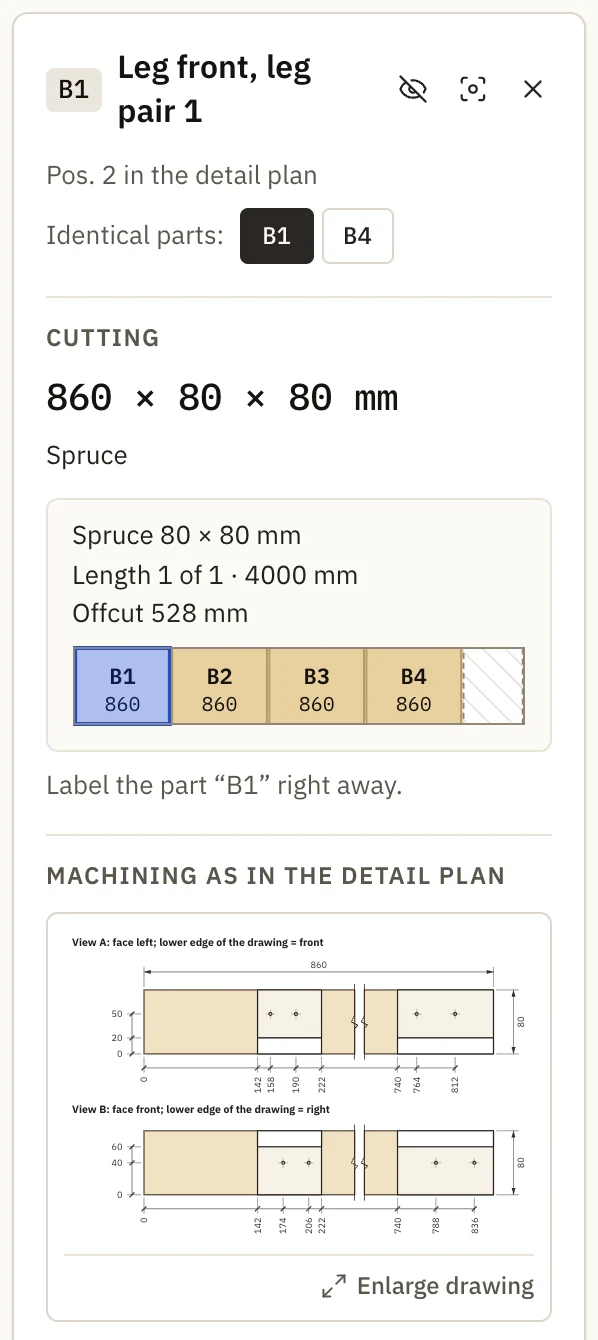Image resolution: width=598 pixels, height=1340 pixels.
Task: Open the View B drawing thumbnail
Action: tap(299, 1168)
